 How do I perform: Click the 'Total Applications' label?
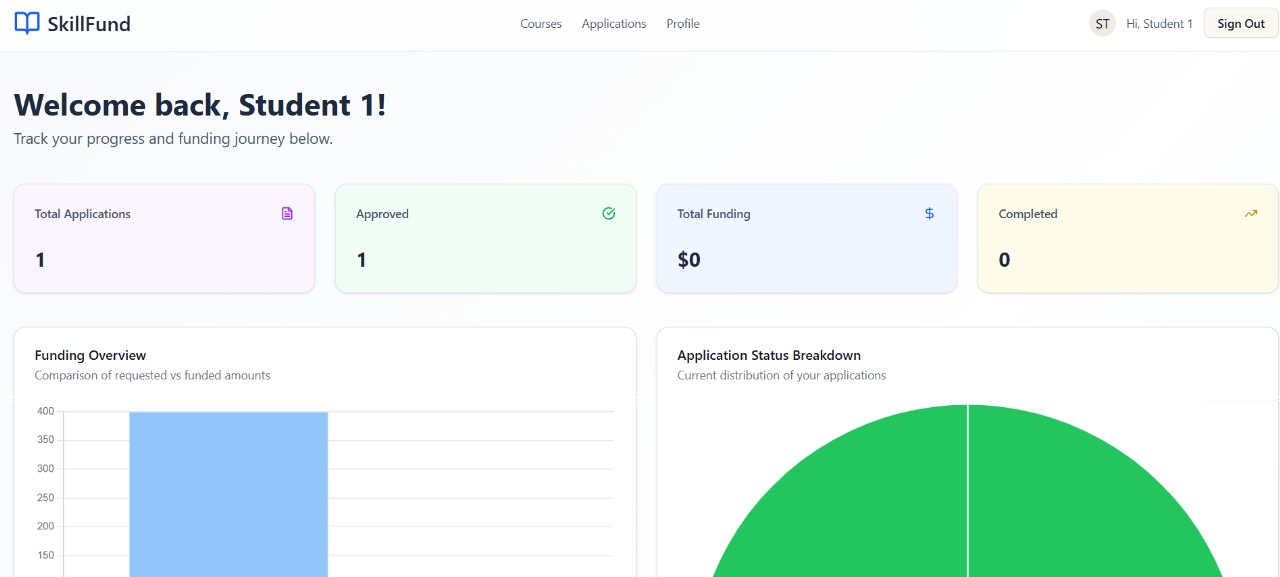(83, 214)
